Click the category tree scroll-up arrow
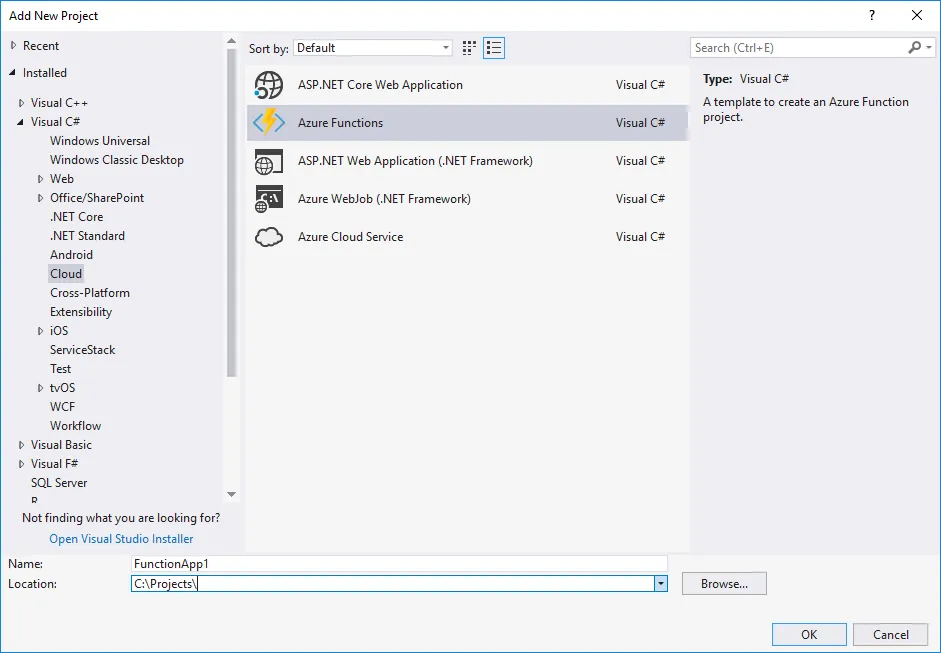This screenshot has width=941, height=653. [x=232, y=41]
